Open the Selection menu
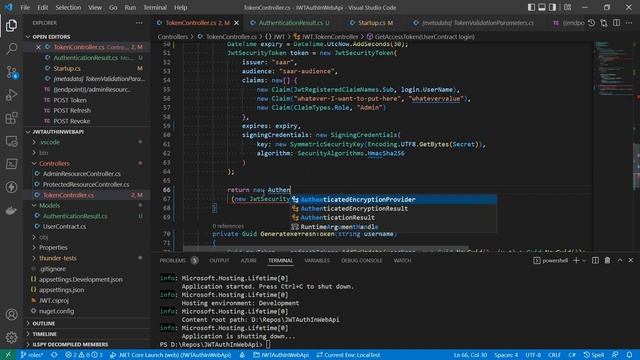Screen dimensions: 640x360 (x=68, y=7)
